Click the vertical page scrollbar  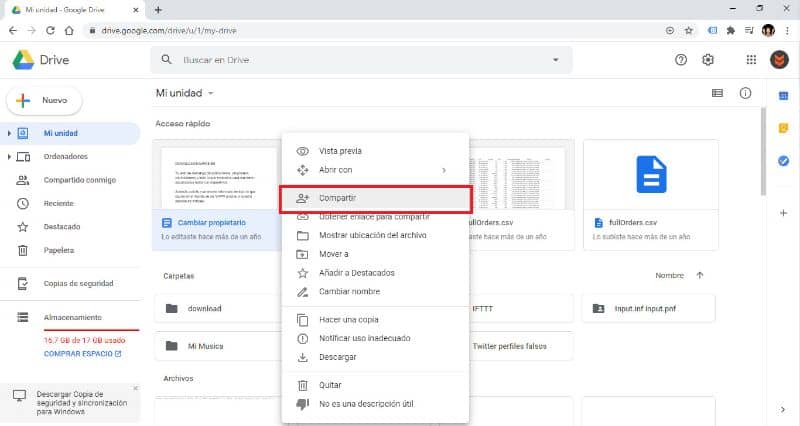(763, 152)
